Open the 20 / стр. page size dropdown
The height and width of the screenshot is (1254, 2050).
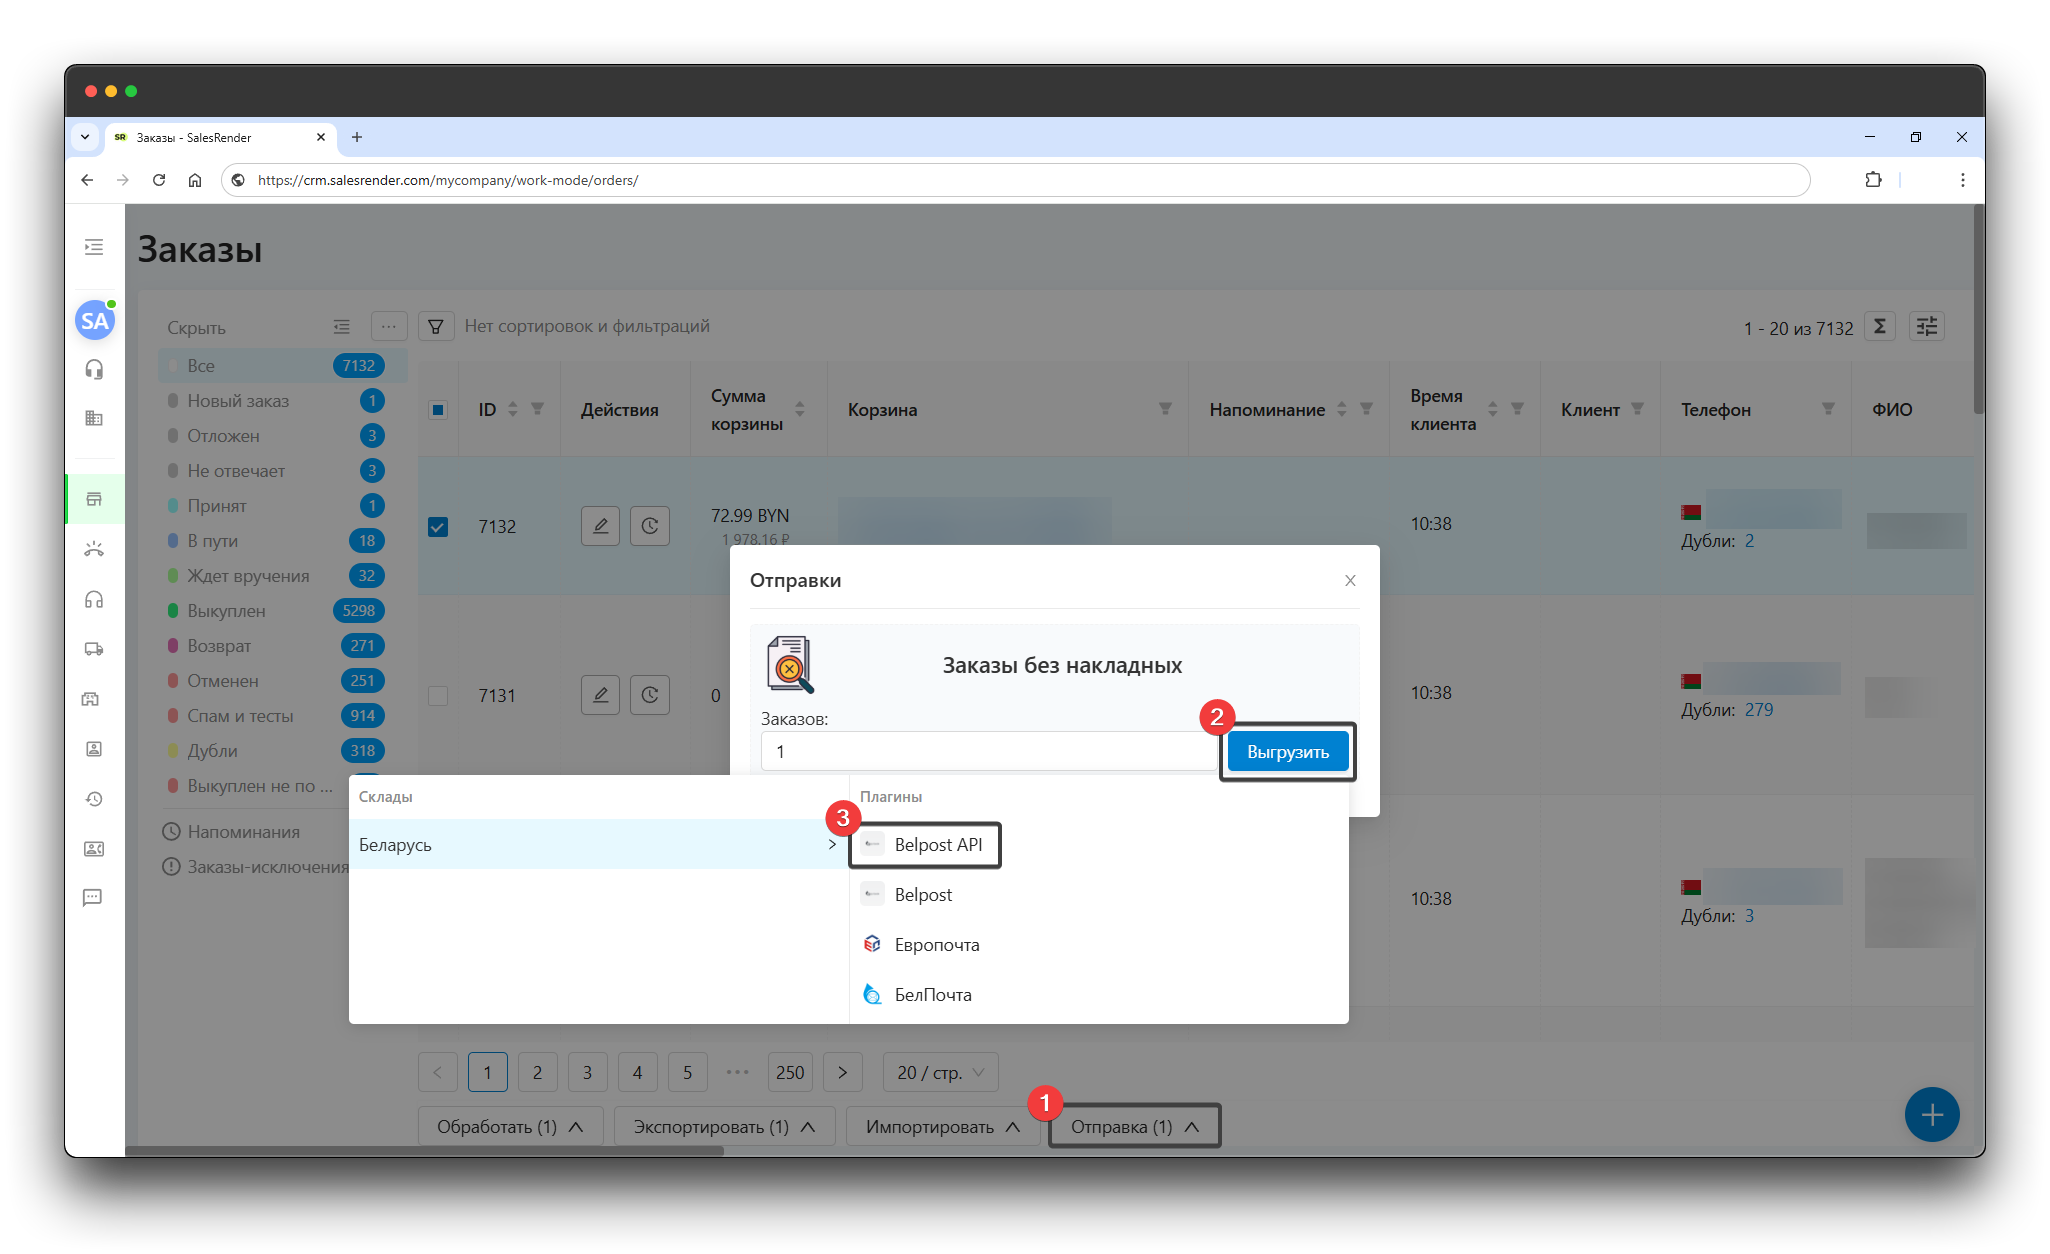coord(940,1072)
